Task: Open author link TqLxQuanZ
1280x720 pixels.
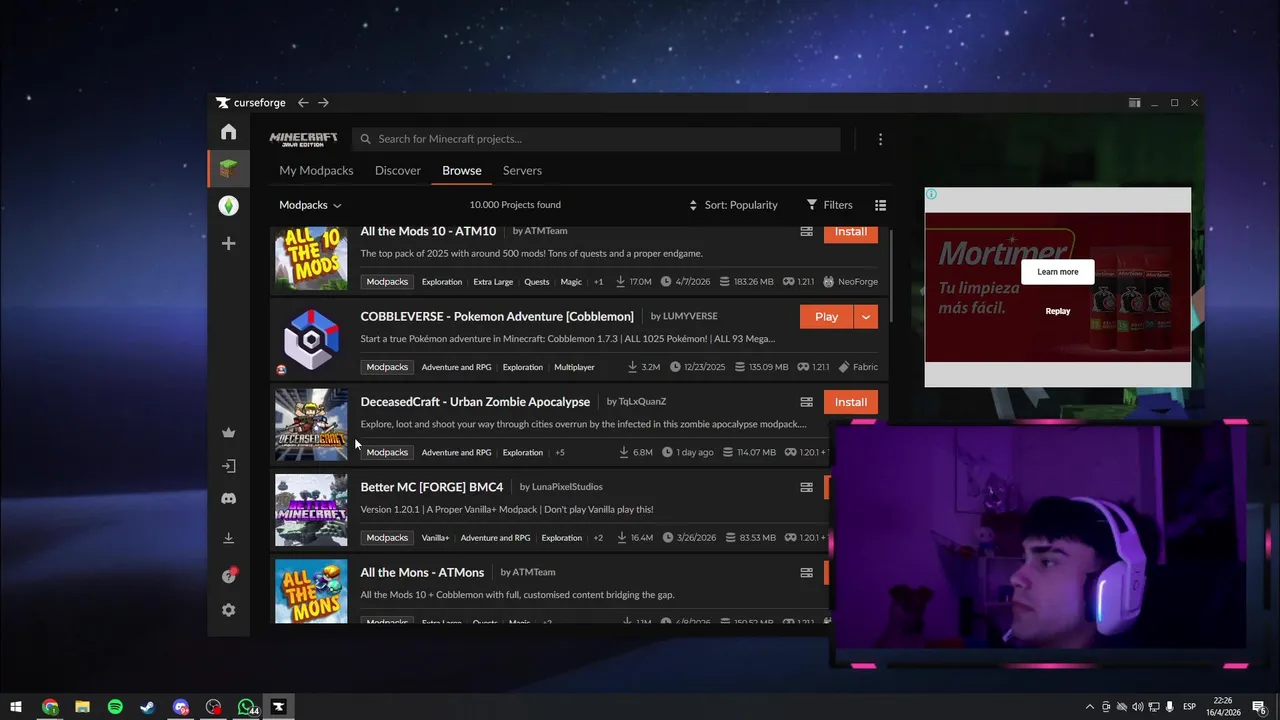Action: point(642,402)
